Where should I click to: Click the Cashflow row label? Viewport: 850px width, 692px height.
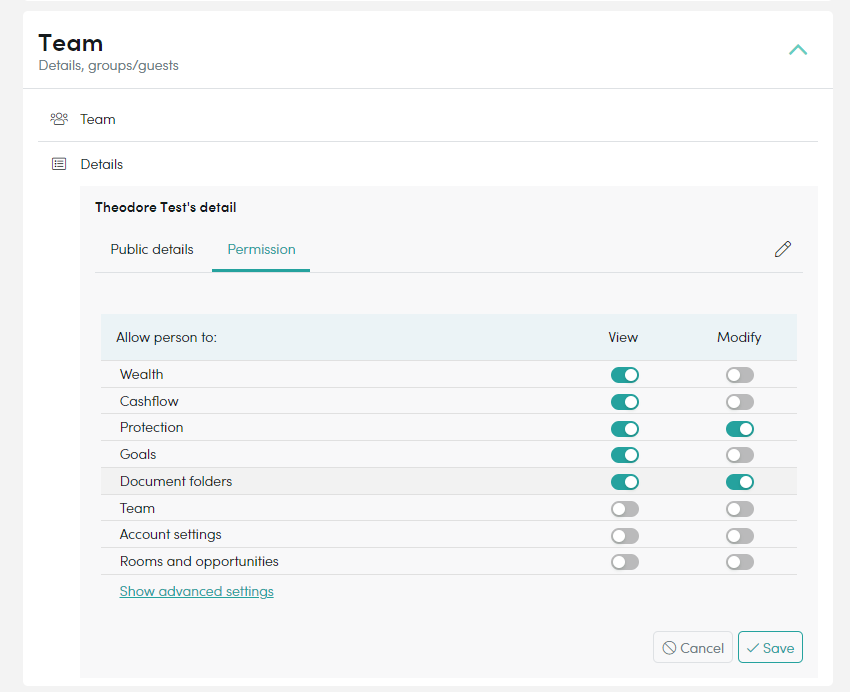(149, 402)
